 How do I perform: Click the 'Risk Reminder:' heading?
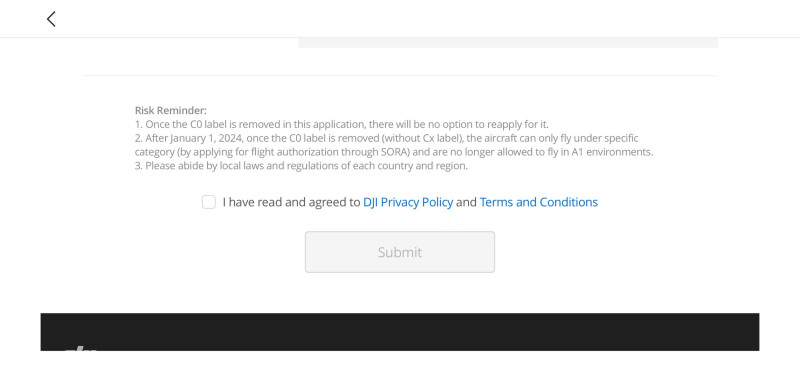[170, 110]
